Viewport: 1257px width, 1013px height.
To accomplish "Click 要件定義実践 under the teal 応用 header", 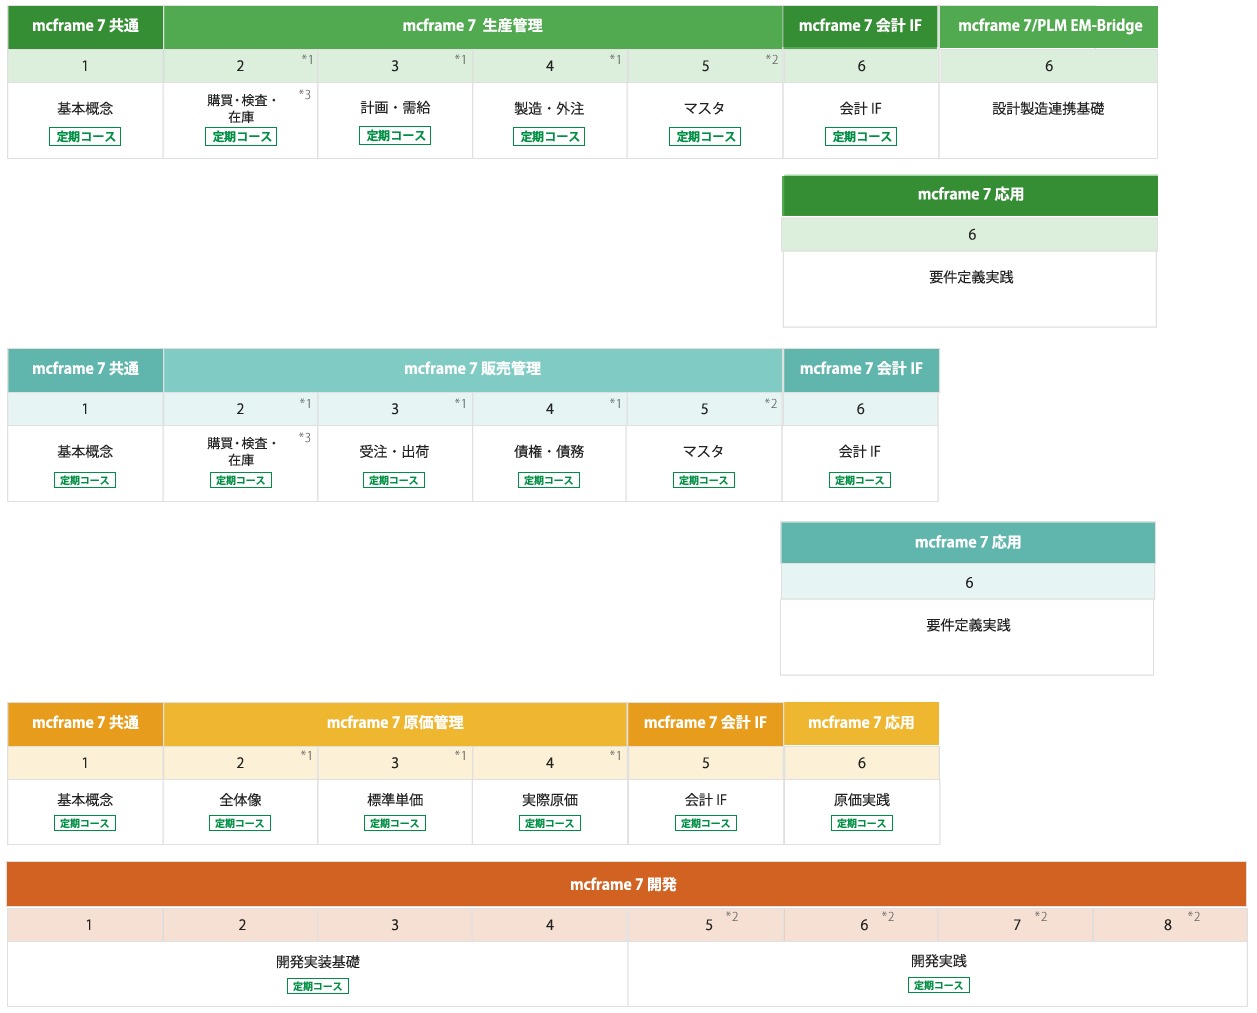I will click(x=968, y=626).
